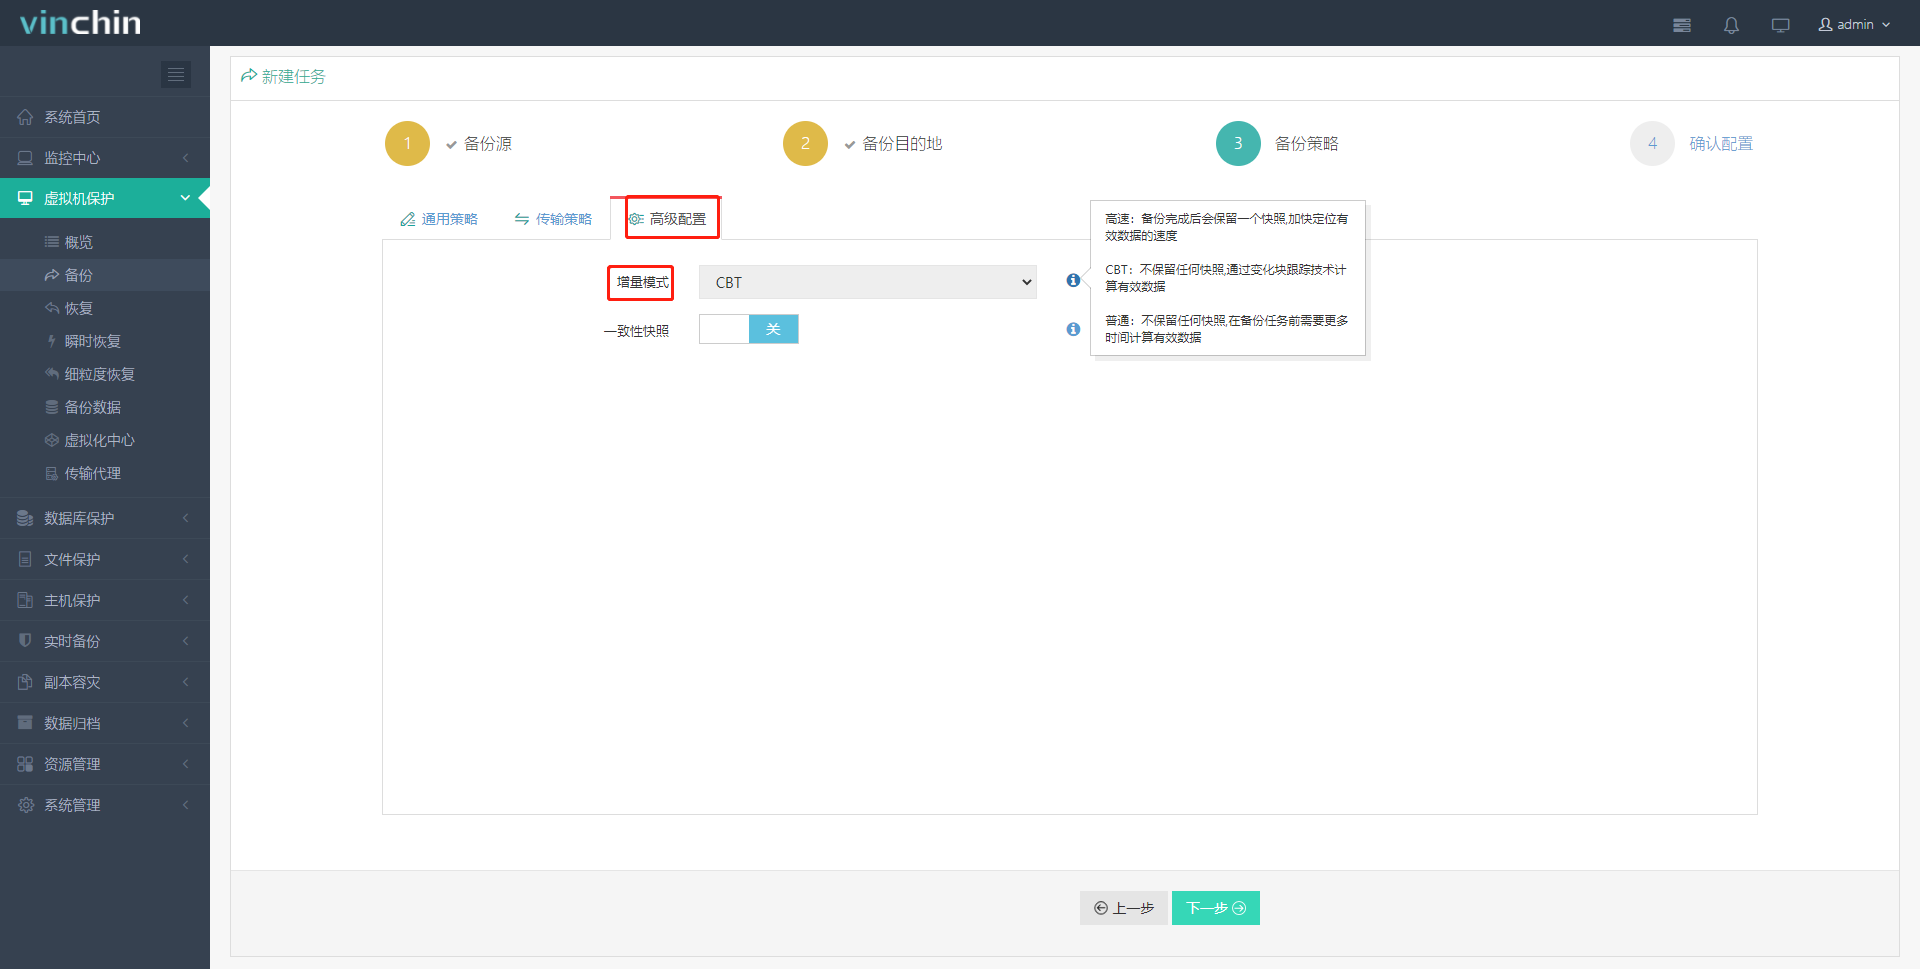Switch to the 传输策略 tab
Image resolution: width=1920 pixels, height=969 pixels.
coord(553,219)
